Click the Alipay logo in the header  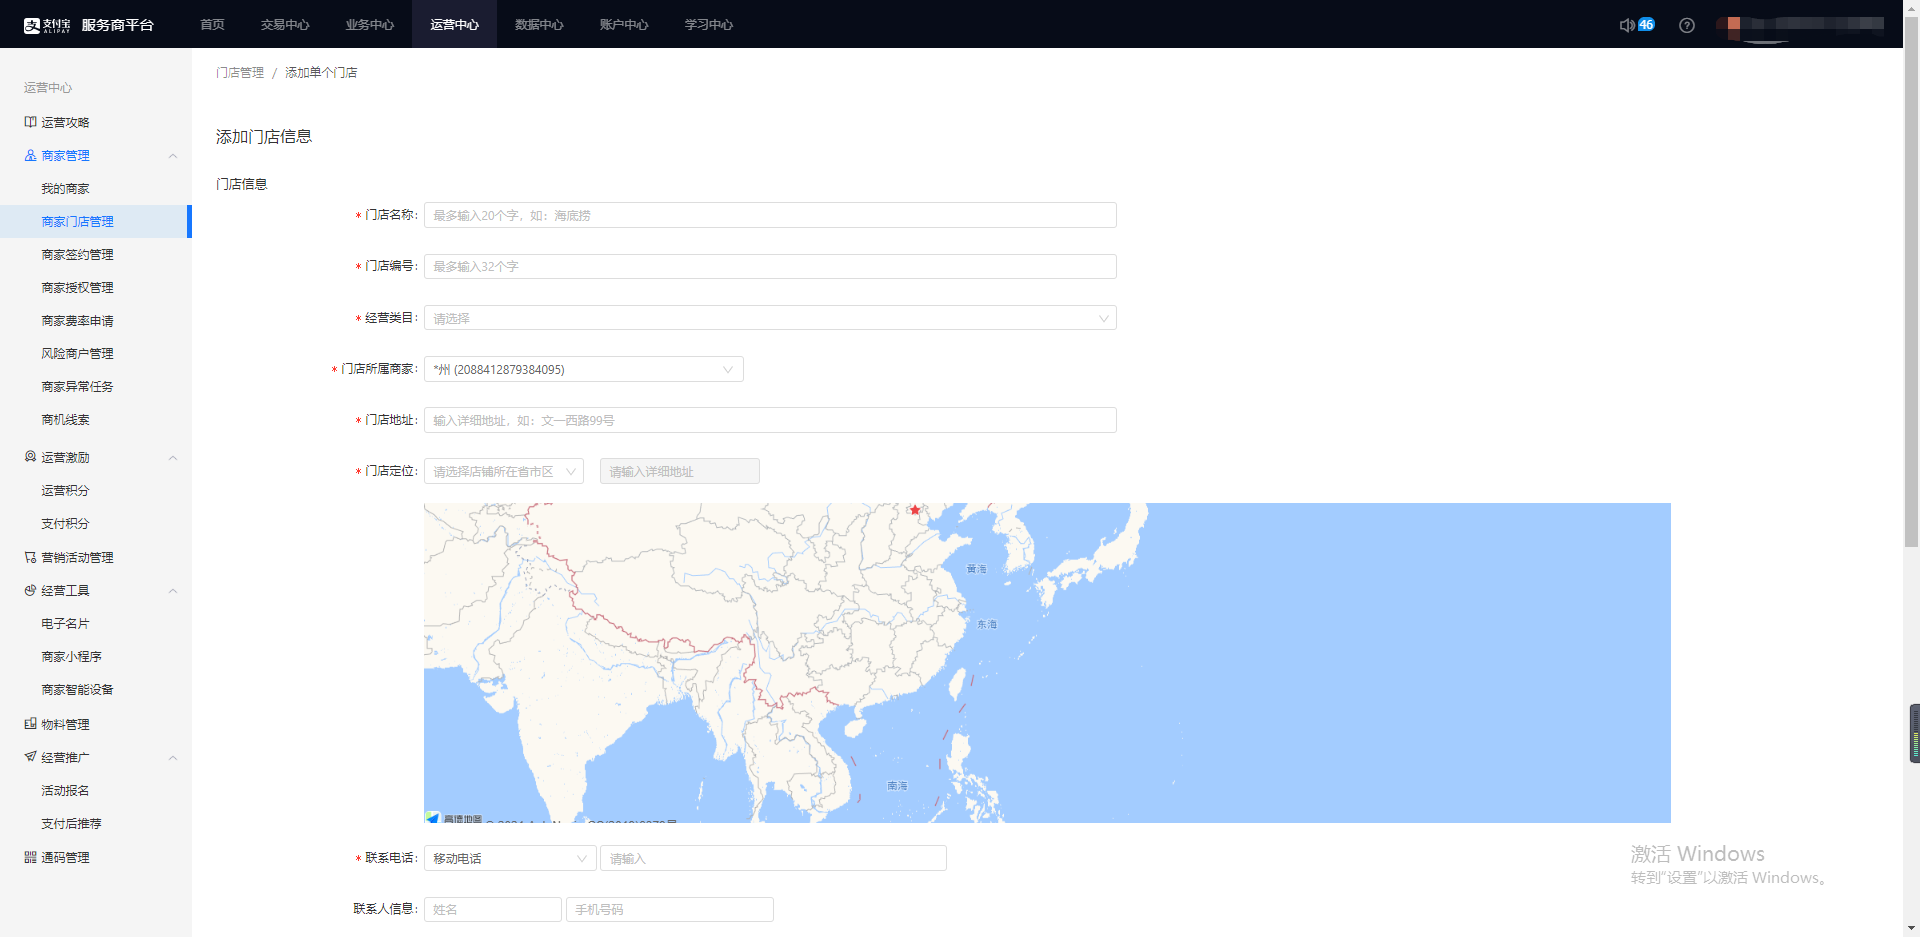pos(47,25)
